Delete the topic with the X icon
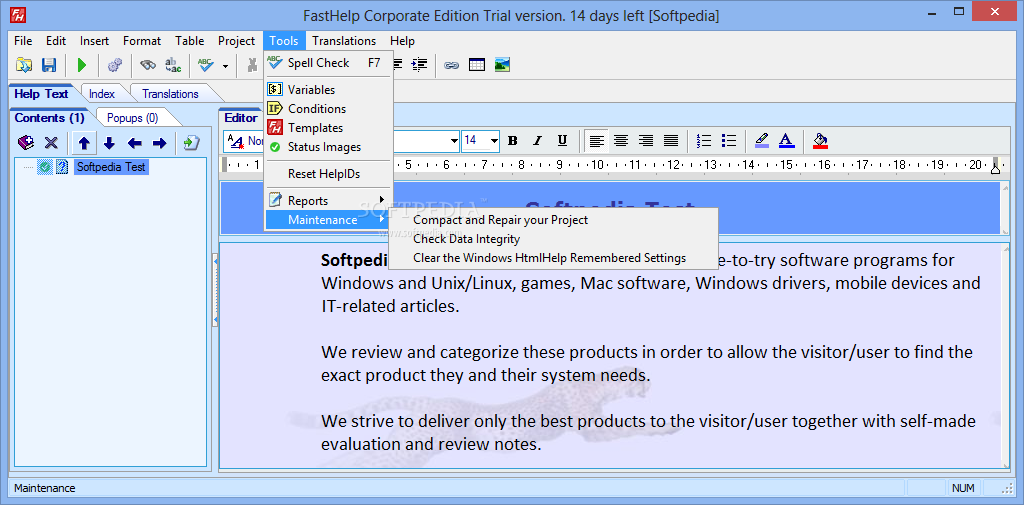Viewport: 1024px width, 505px height. click(x=51, y=143)
